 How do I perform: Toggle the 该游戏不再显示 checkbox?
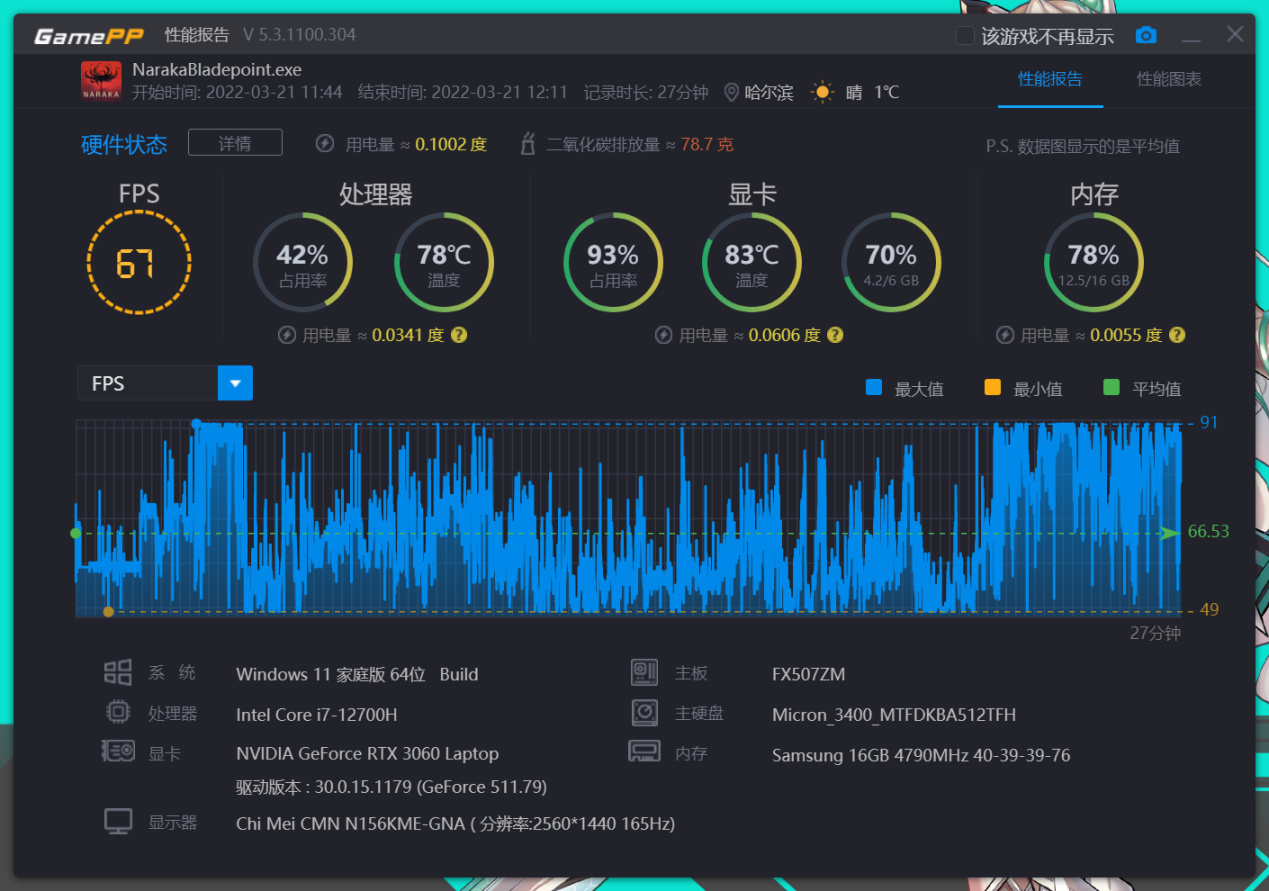click(965, 36)
